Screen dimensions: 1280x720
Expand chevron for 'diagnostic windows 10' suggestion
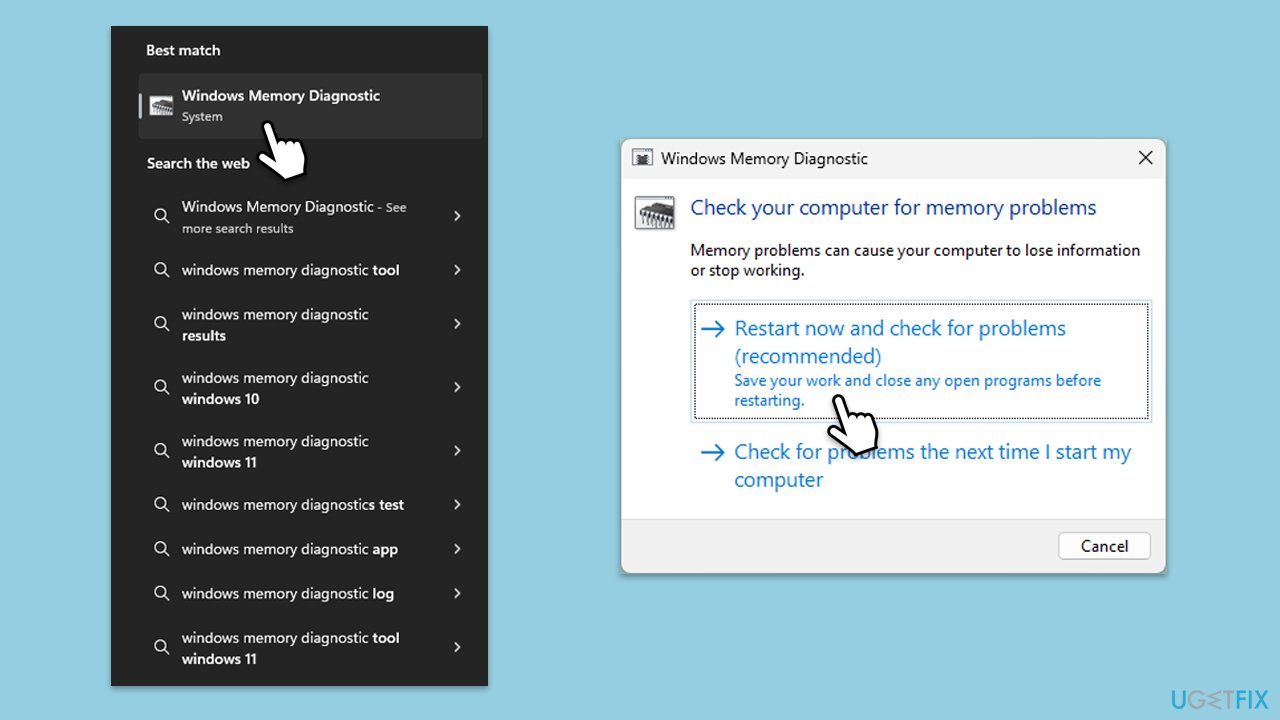tap(457, 387)
